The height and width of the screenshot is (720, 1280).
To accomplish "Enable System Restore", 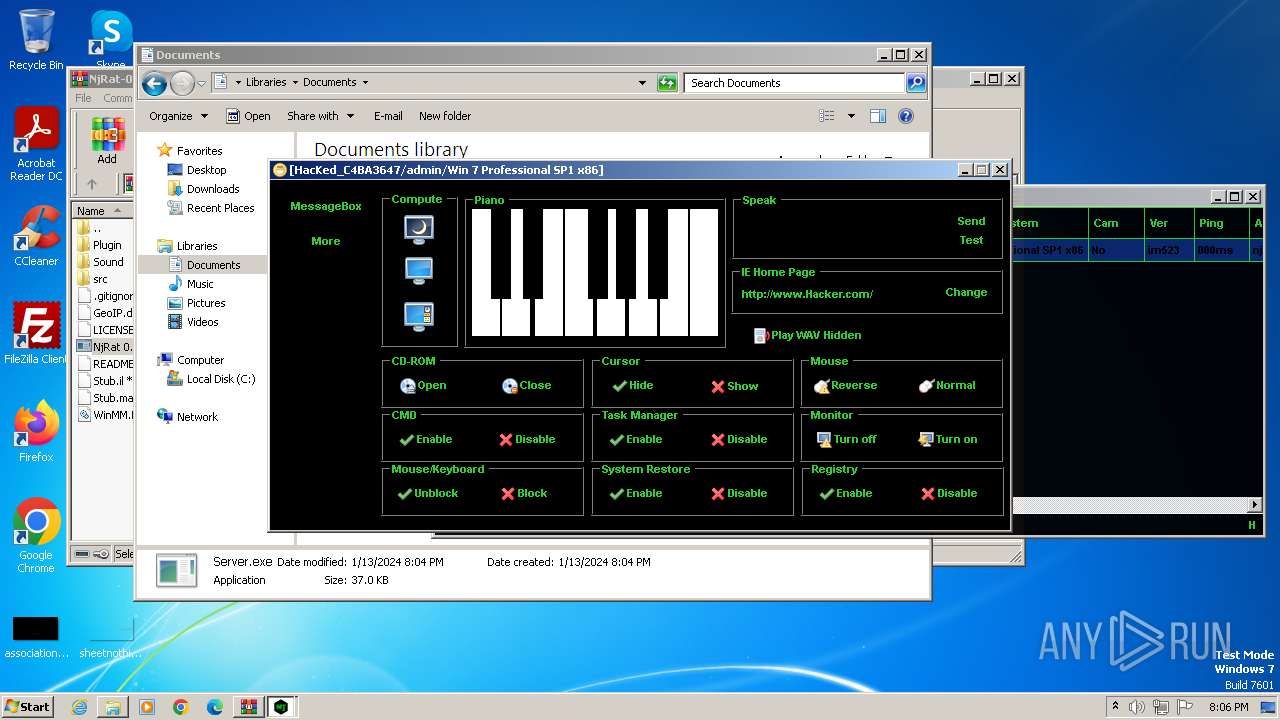I will (x=636, y=493).
